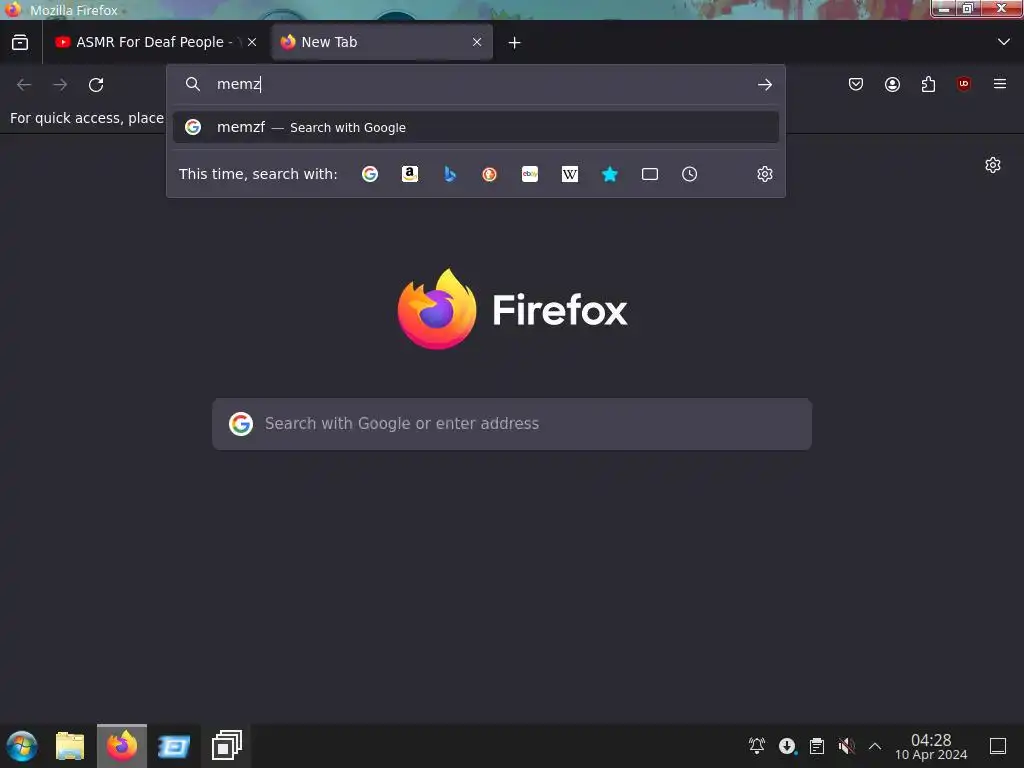Open search settings gear in dropdown
The image size is (1024, 768).
click(765, 174)
